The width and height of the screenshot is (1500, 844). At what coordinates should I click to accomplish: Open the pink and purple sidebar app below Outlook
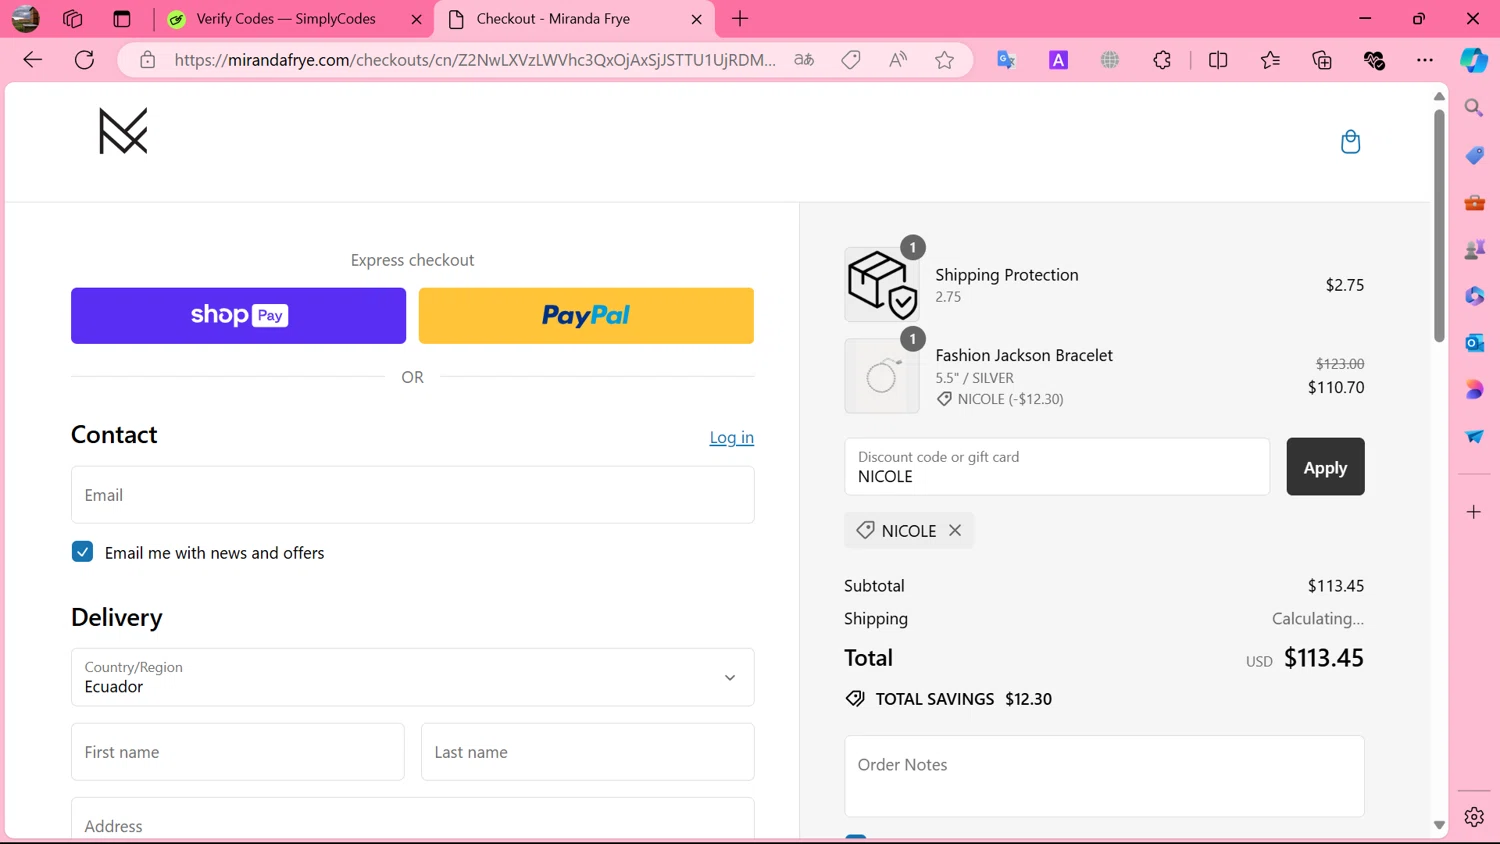1474,389
